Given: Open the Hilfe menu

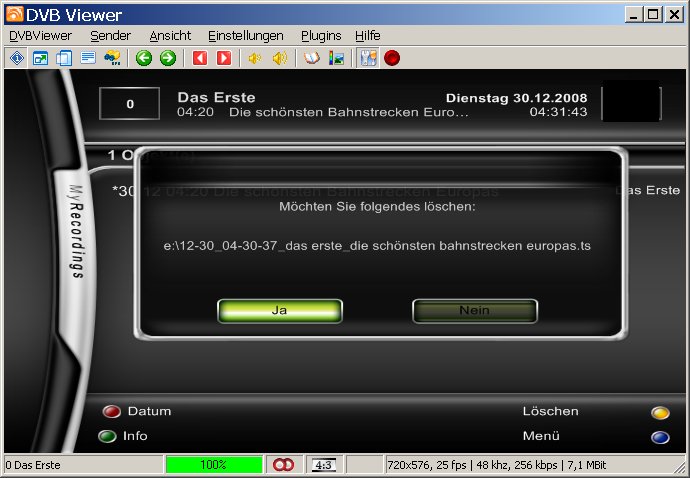Looking at the screenshot, I should tap(368, 36).
